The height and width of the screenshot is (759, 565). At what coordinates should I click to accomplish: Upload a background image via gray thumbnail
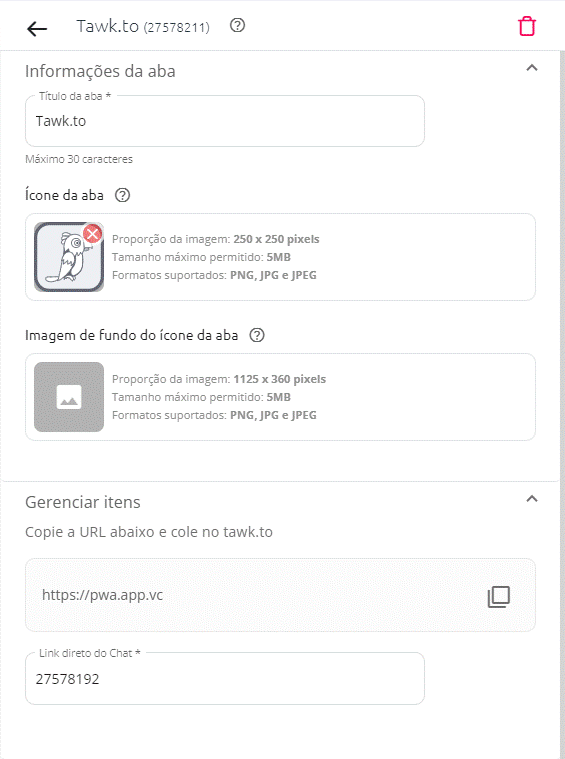pos(69,397)
